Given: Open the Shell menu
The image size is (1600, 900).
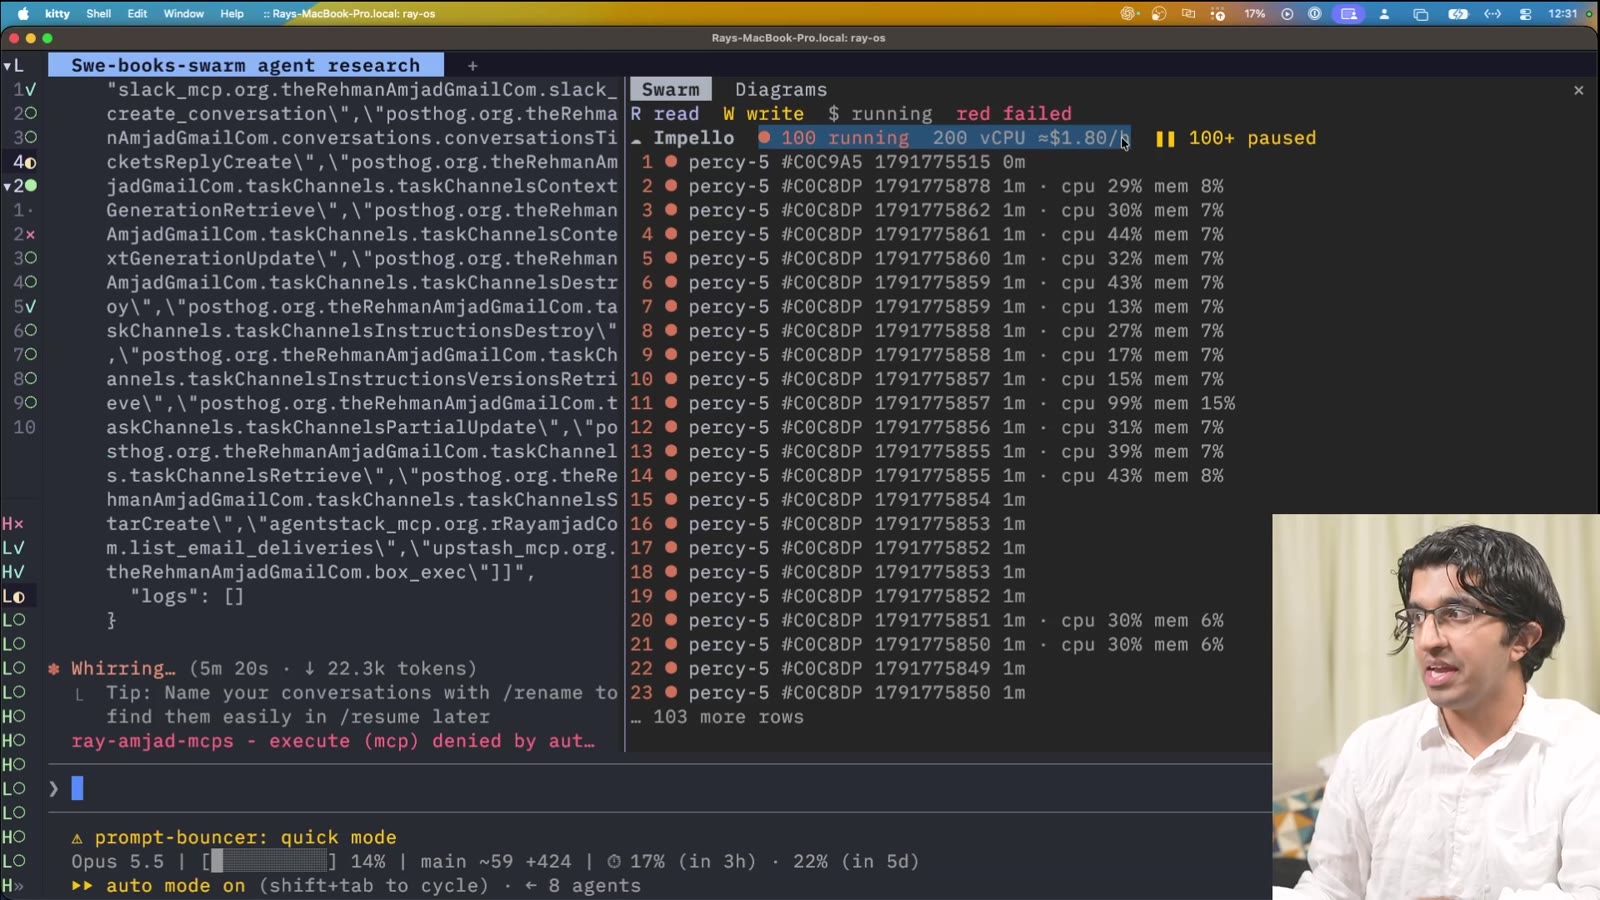Looking at the screenshot, I should pyautogui.click(x=98, y=13).
